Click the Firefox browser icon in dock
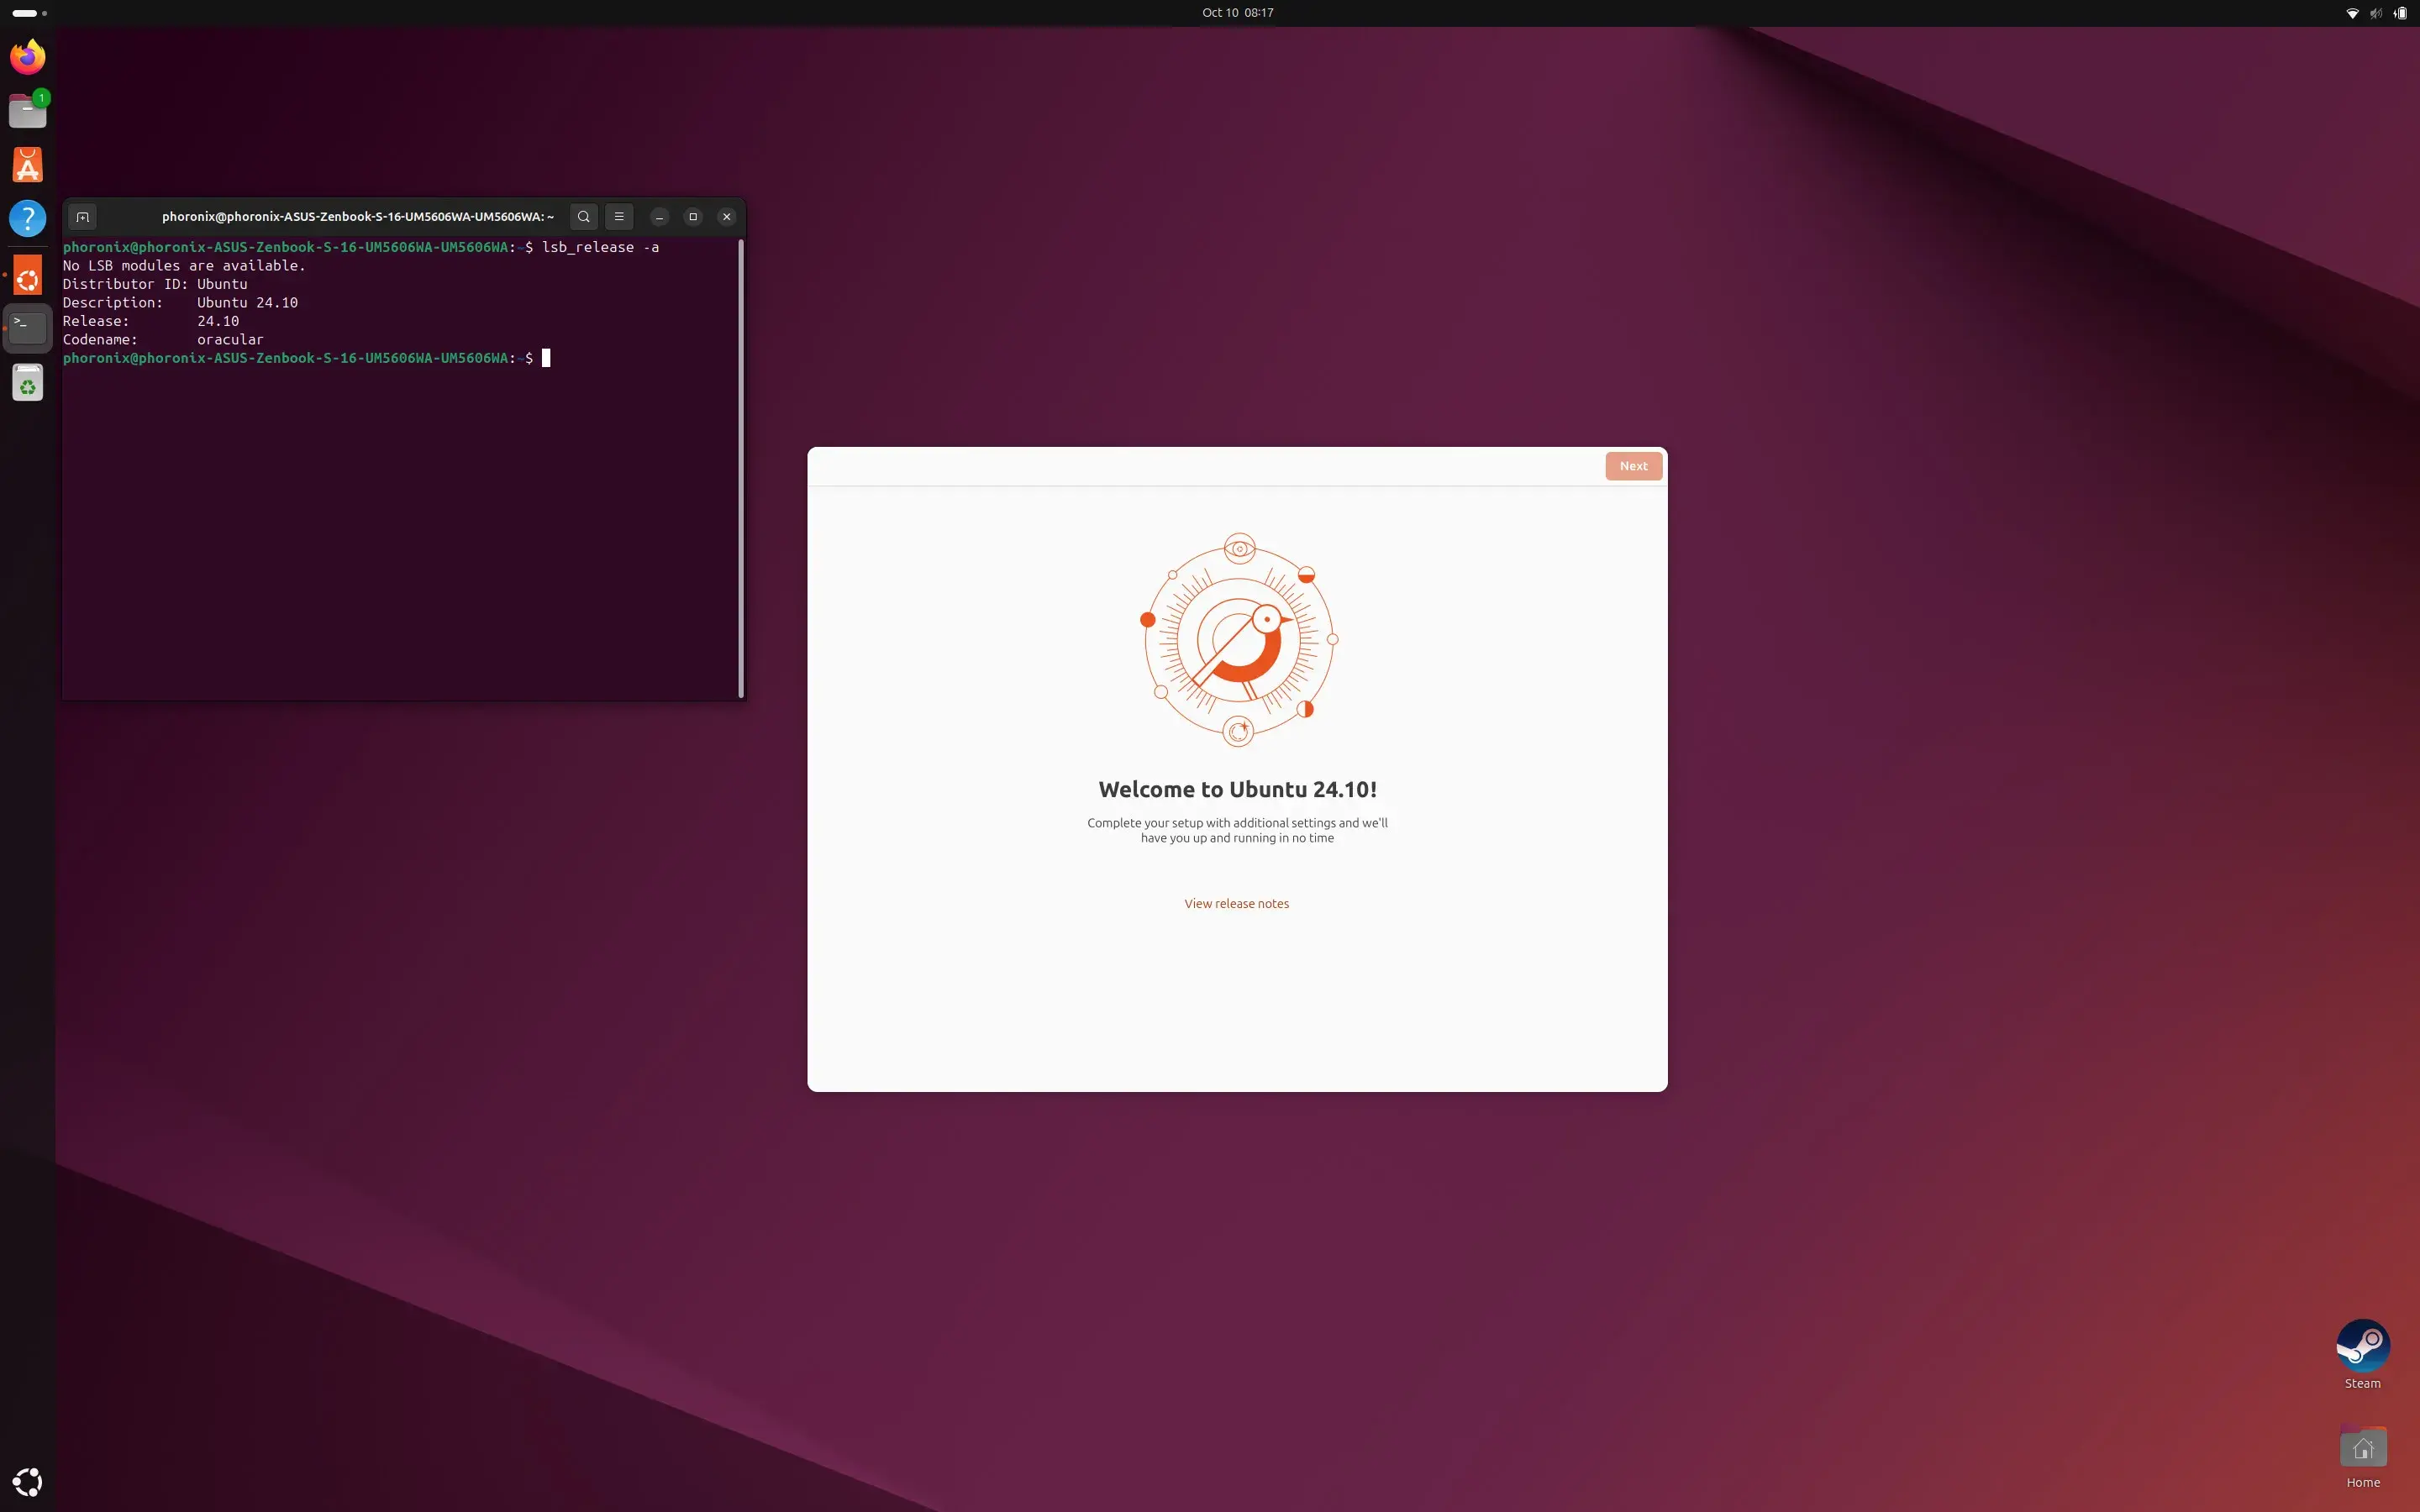This screenshot has width=2420, height=1512. point(26,54)
